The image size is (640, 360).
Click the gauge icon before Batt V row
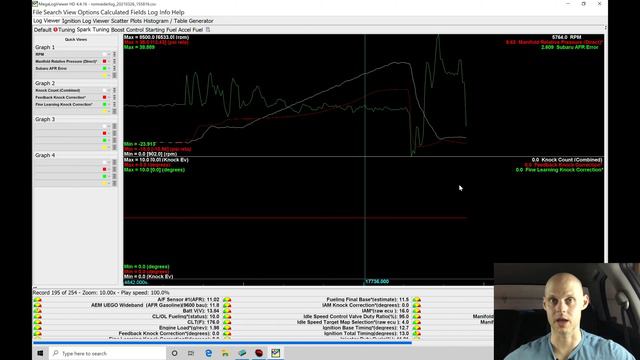pyautogui.click(x=37, y=311)
